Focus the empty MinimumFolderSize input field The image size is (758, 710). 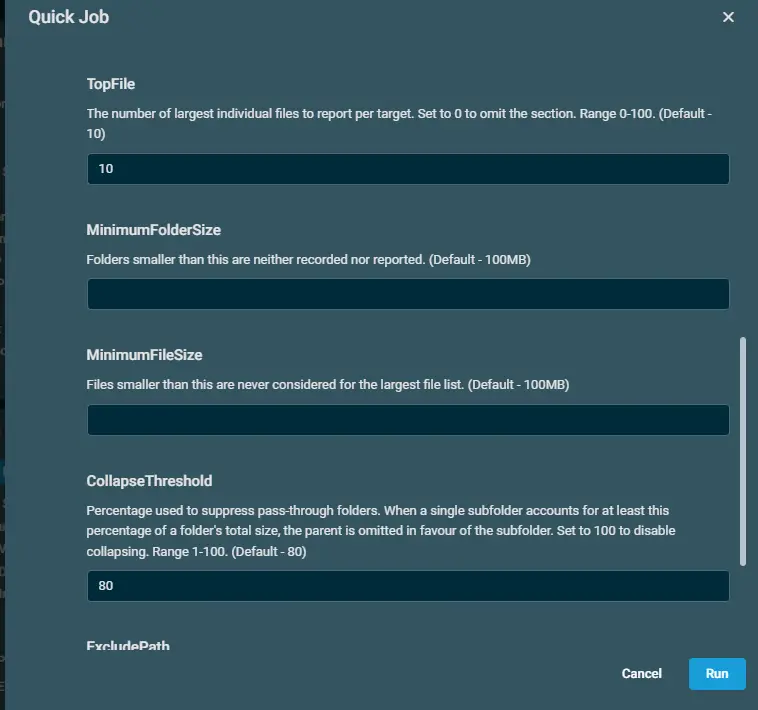tap(408, 294)
